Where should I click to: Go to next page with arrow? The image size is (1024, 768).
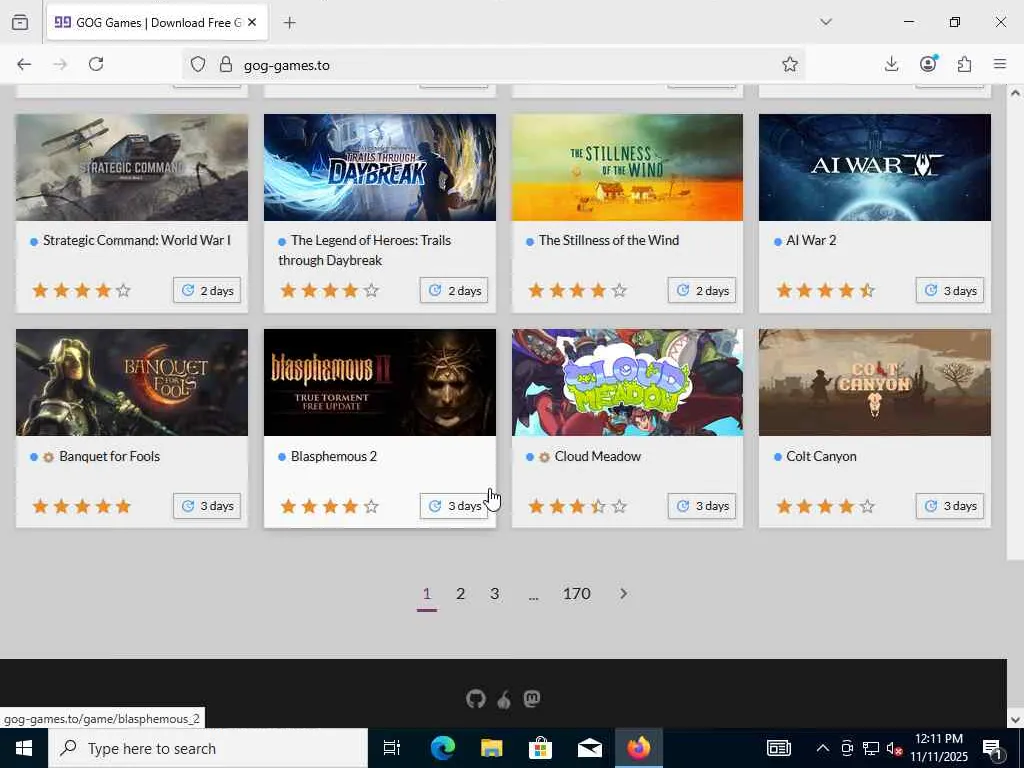point(623,594)
